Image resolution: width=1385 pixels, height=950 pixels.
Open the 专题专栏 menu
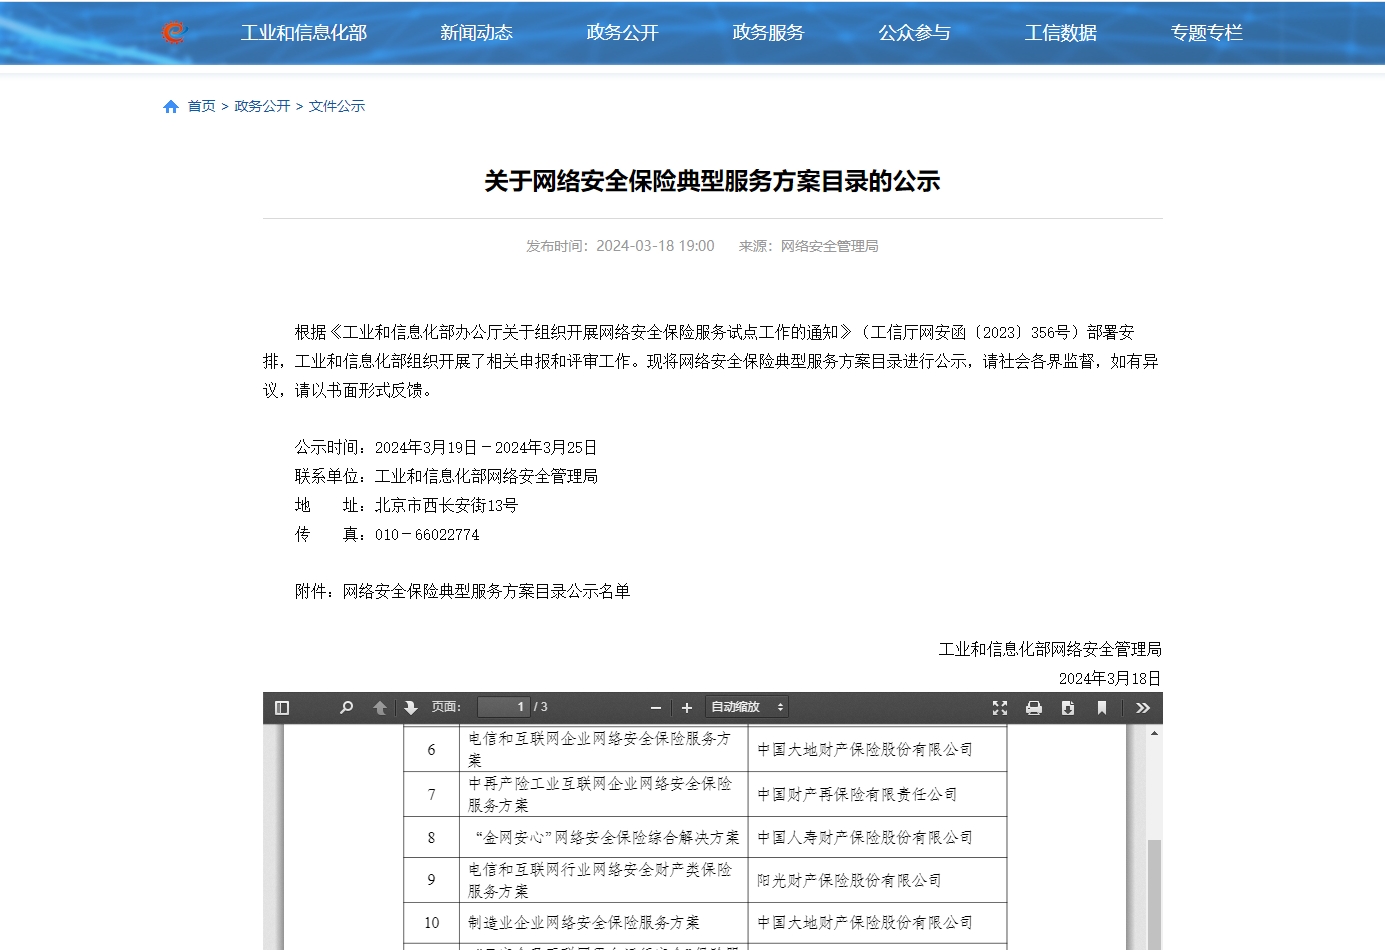click(1206, 33)
